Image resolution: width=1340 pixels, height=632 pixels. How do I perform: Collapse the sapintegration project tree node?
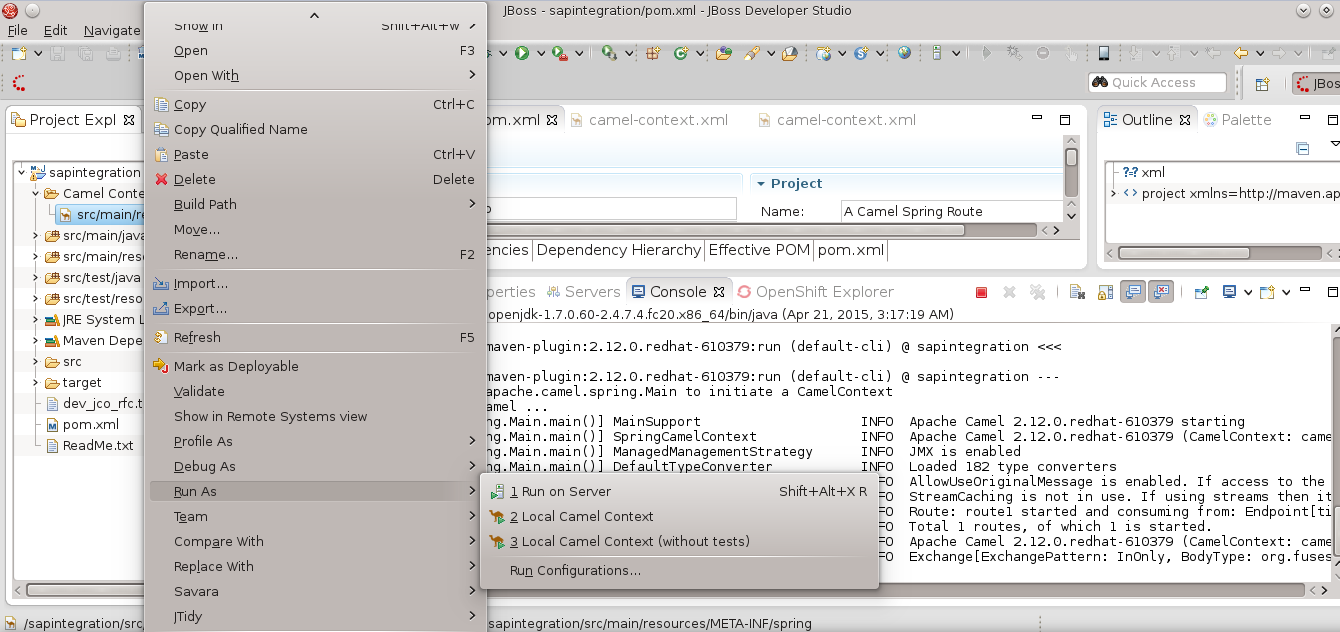click(x=21, y=172)
